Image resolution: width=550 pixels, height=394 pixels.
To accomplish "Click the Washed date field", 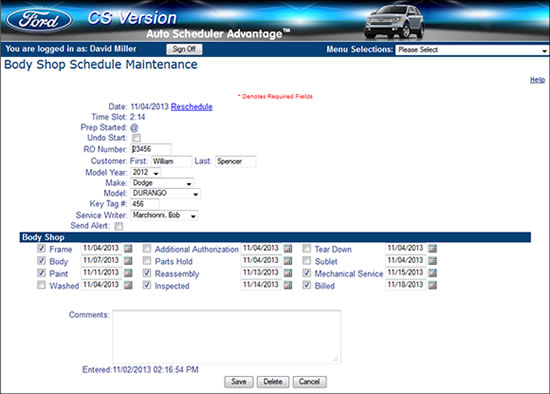I will (x=101, y=285).
